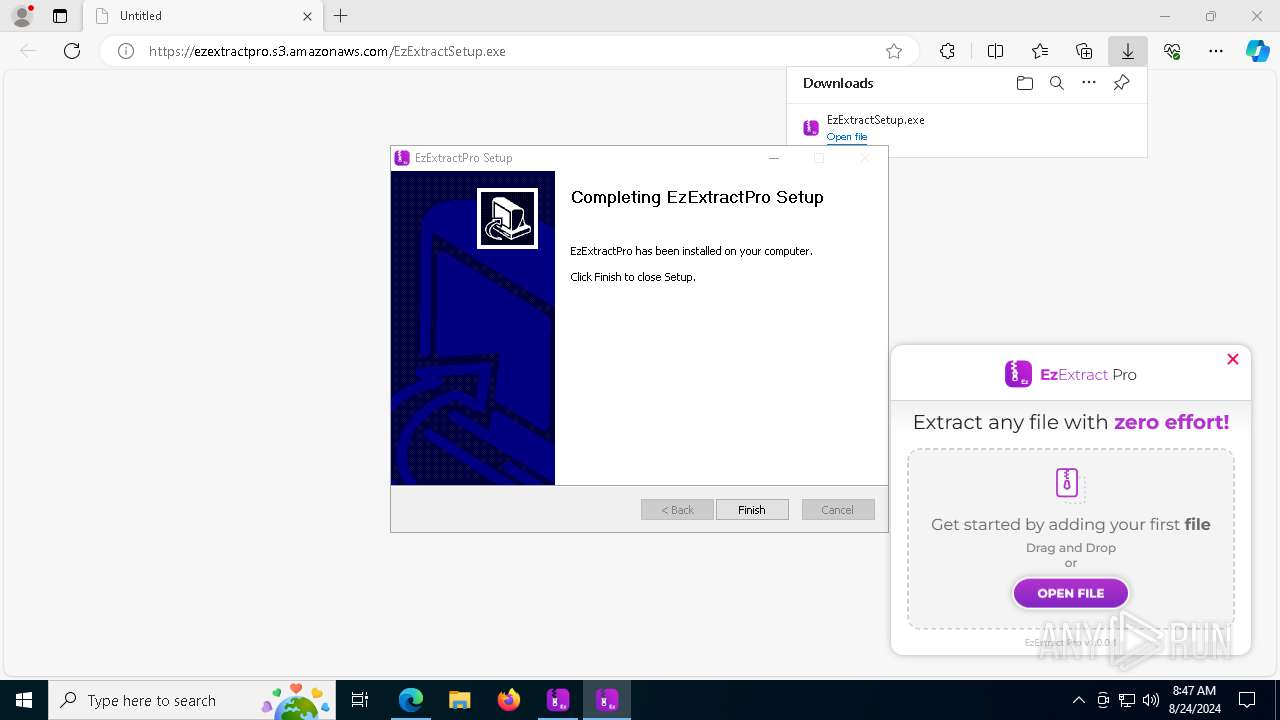Screen dimensions: 1280x720
Task: Open the notification center icon
Action: coord(1247,700)
